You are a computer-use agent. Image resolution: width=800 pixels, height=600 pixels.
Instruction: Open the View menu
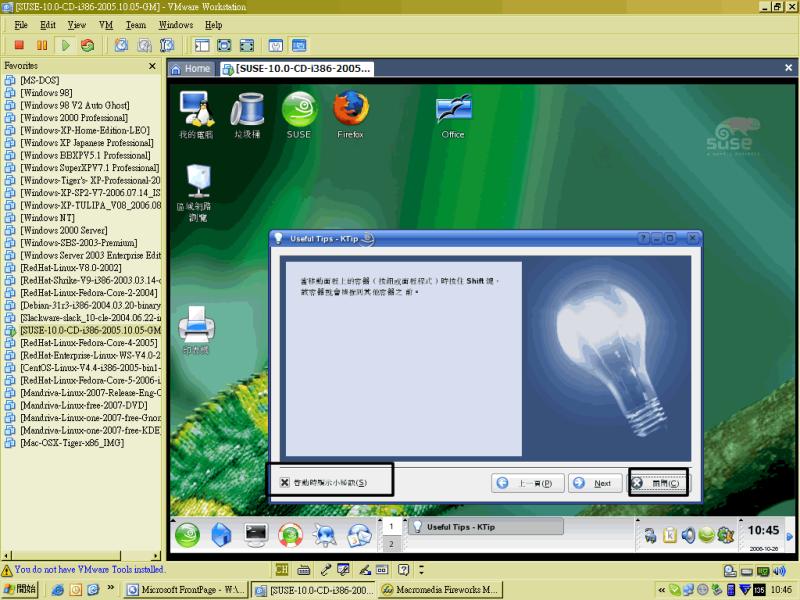click(x=77, y=25)
